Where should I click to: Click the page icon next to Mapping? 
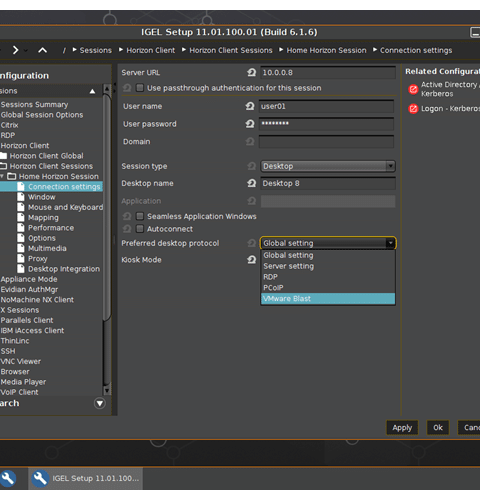(x=21, y=217)
